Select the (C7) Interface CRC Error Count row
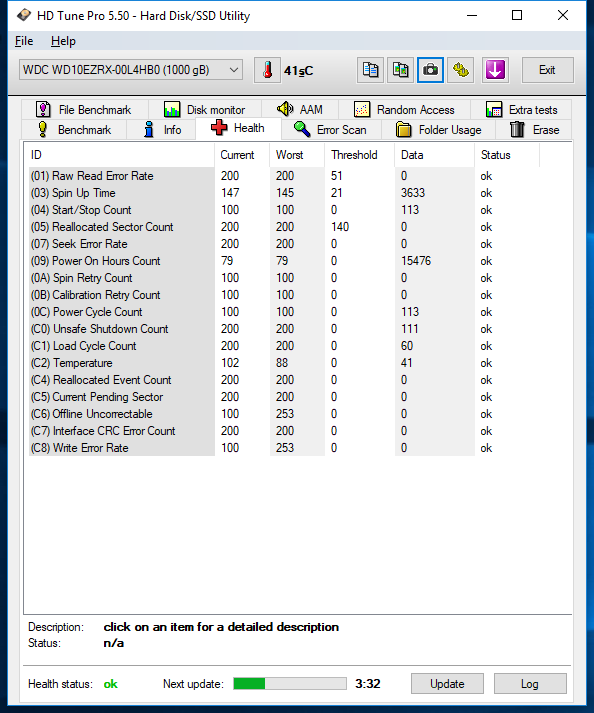The image size is (594, 713). pos(285,431)
